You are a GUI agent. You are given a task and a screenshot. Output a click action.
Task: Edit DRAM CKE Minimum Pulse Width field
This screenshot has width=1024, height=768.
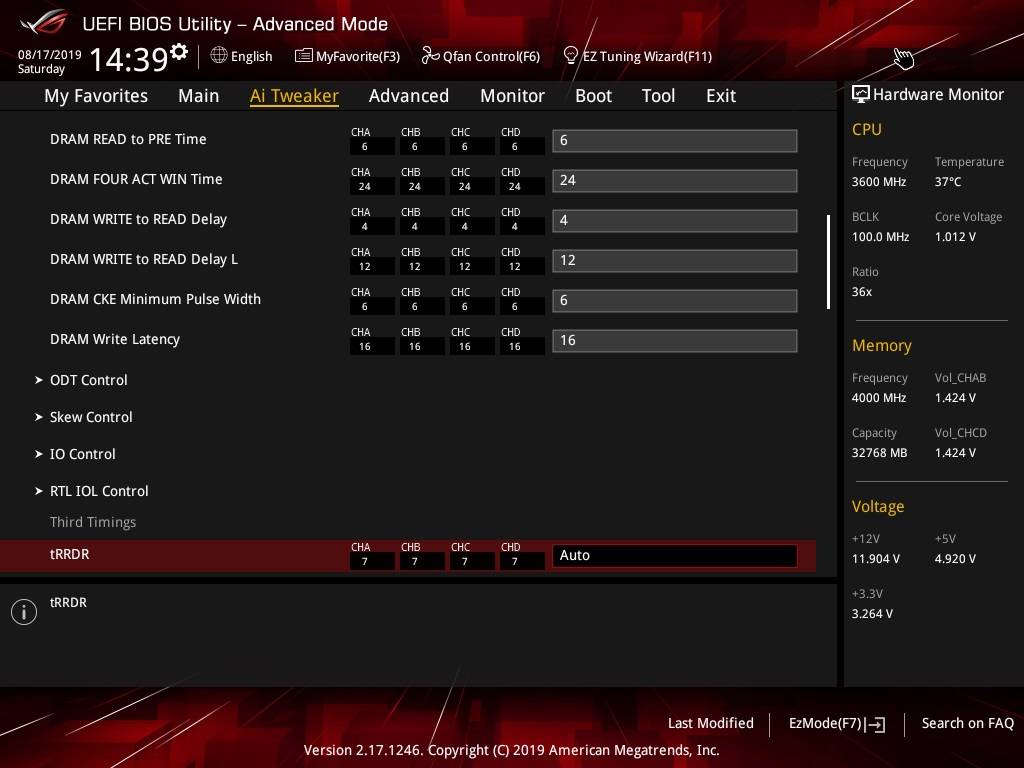pos(675,300)
